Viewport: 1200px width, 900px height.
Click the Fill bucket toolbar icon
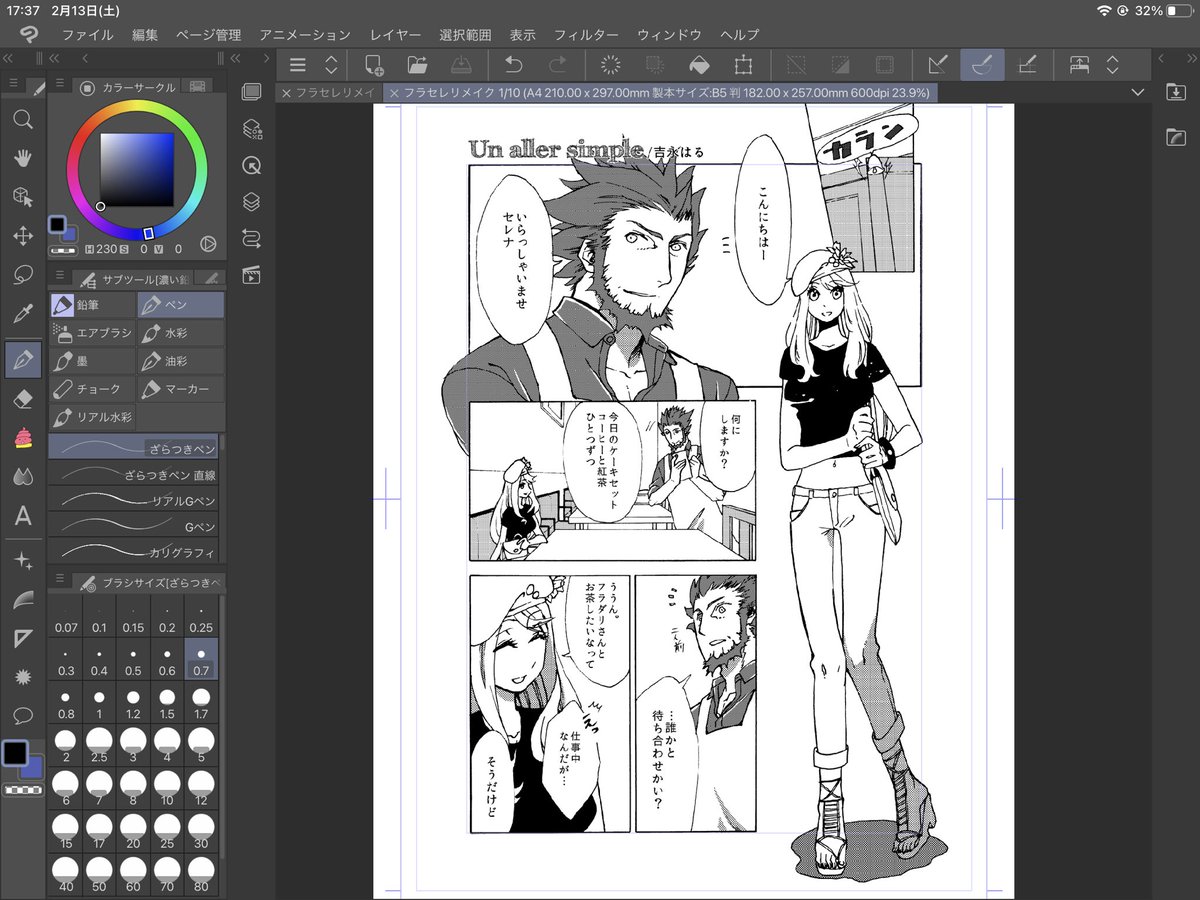(701, 65)
